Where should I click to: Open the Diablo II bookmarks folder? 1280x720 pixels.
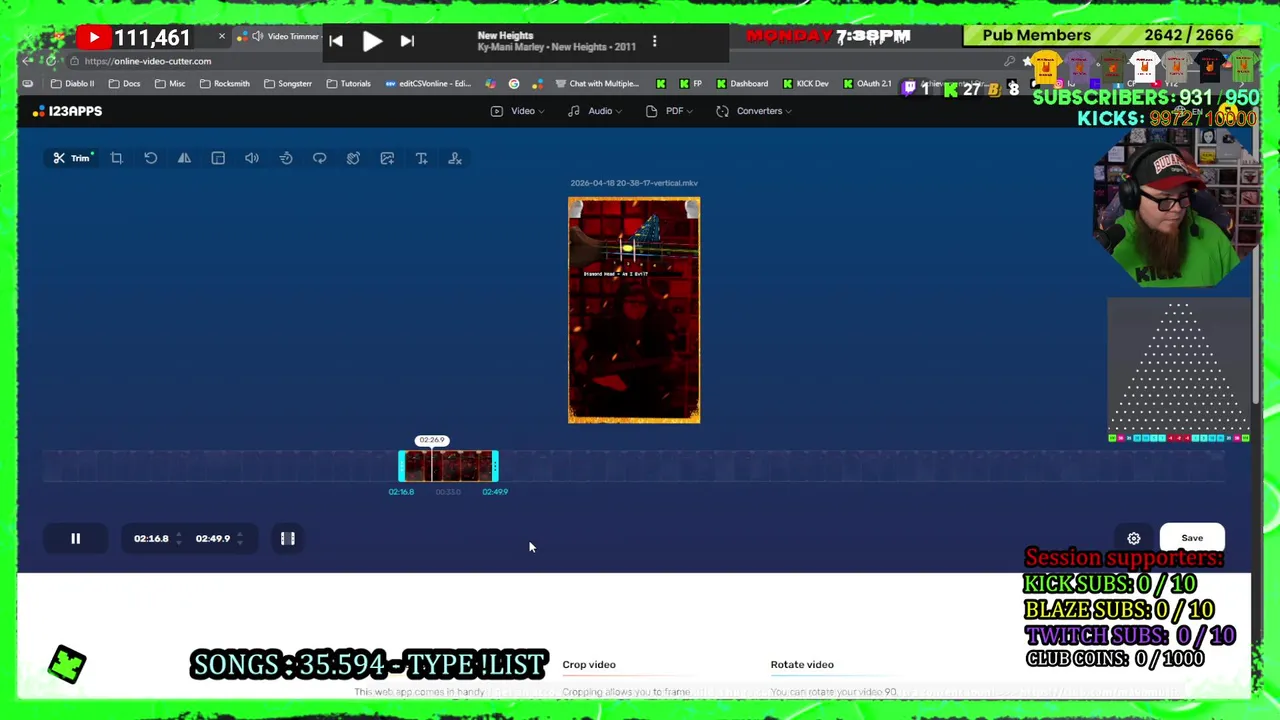[72, 84]
